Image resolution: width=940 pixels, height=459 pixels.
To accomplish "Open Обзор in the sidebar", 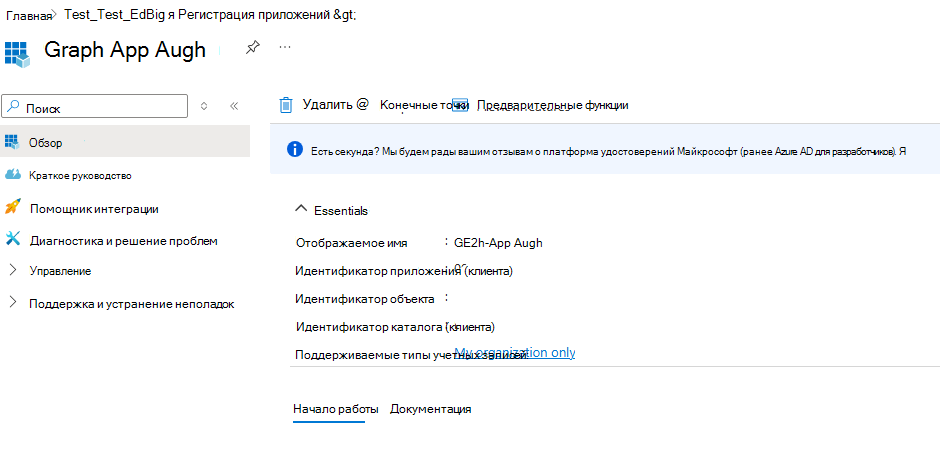I will (x=125, y=141).
